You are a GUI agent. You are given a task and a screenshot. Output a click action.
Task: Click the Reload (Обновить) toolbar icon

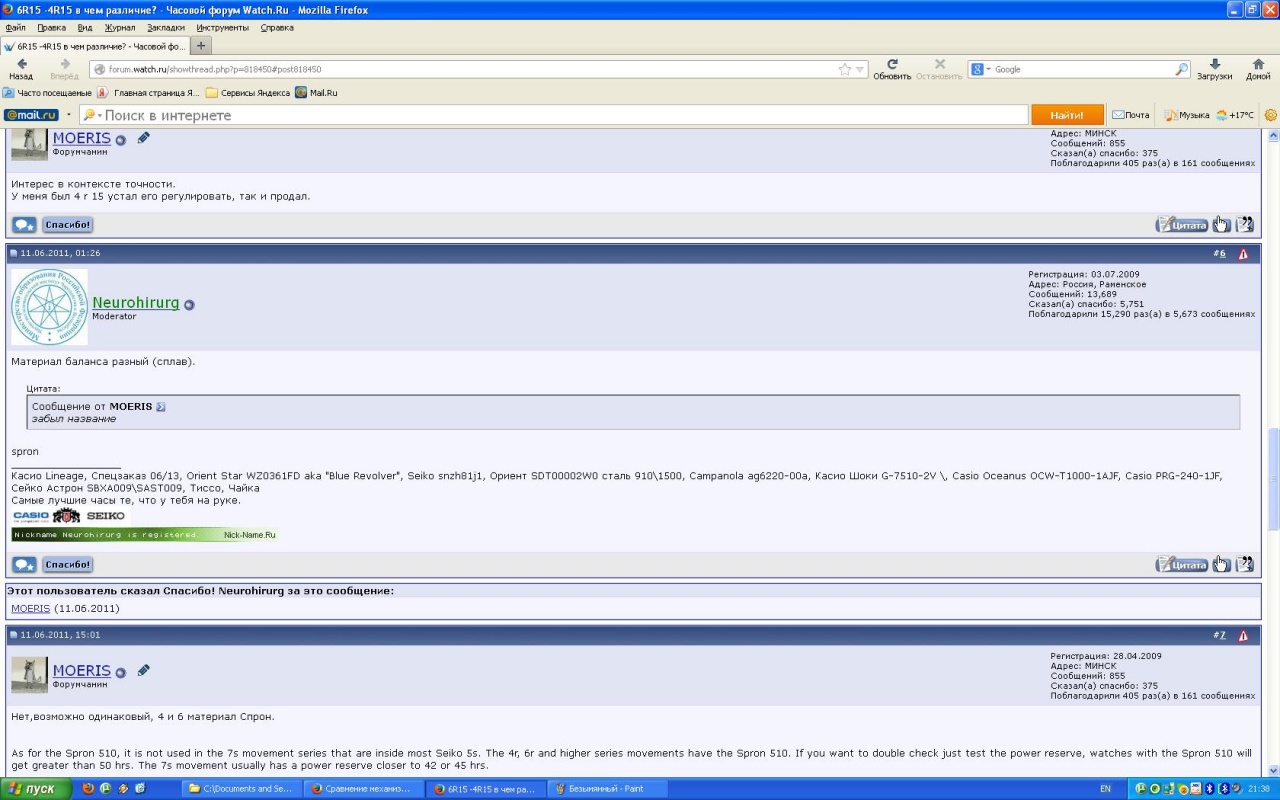(x=891, y=64)
